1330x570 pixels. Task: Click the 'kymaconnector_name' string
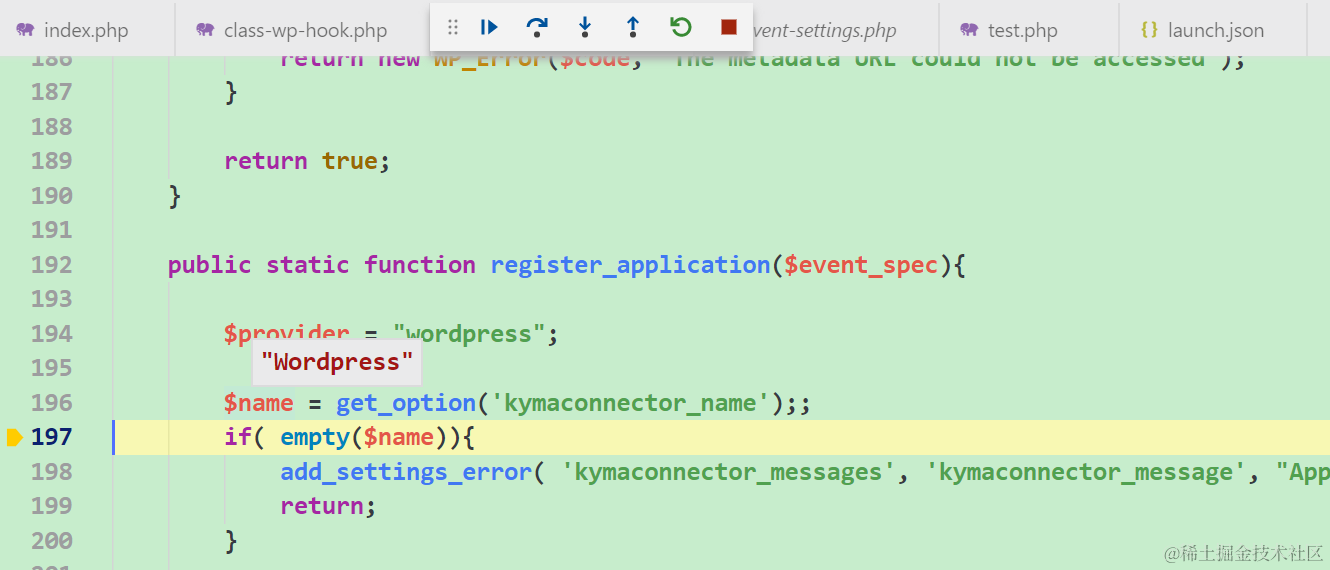coord(631,403)
